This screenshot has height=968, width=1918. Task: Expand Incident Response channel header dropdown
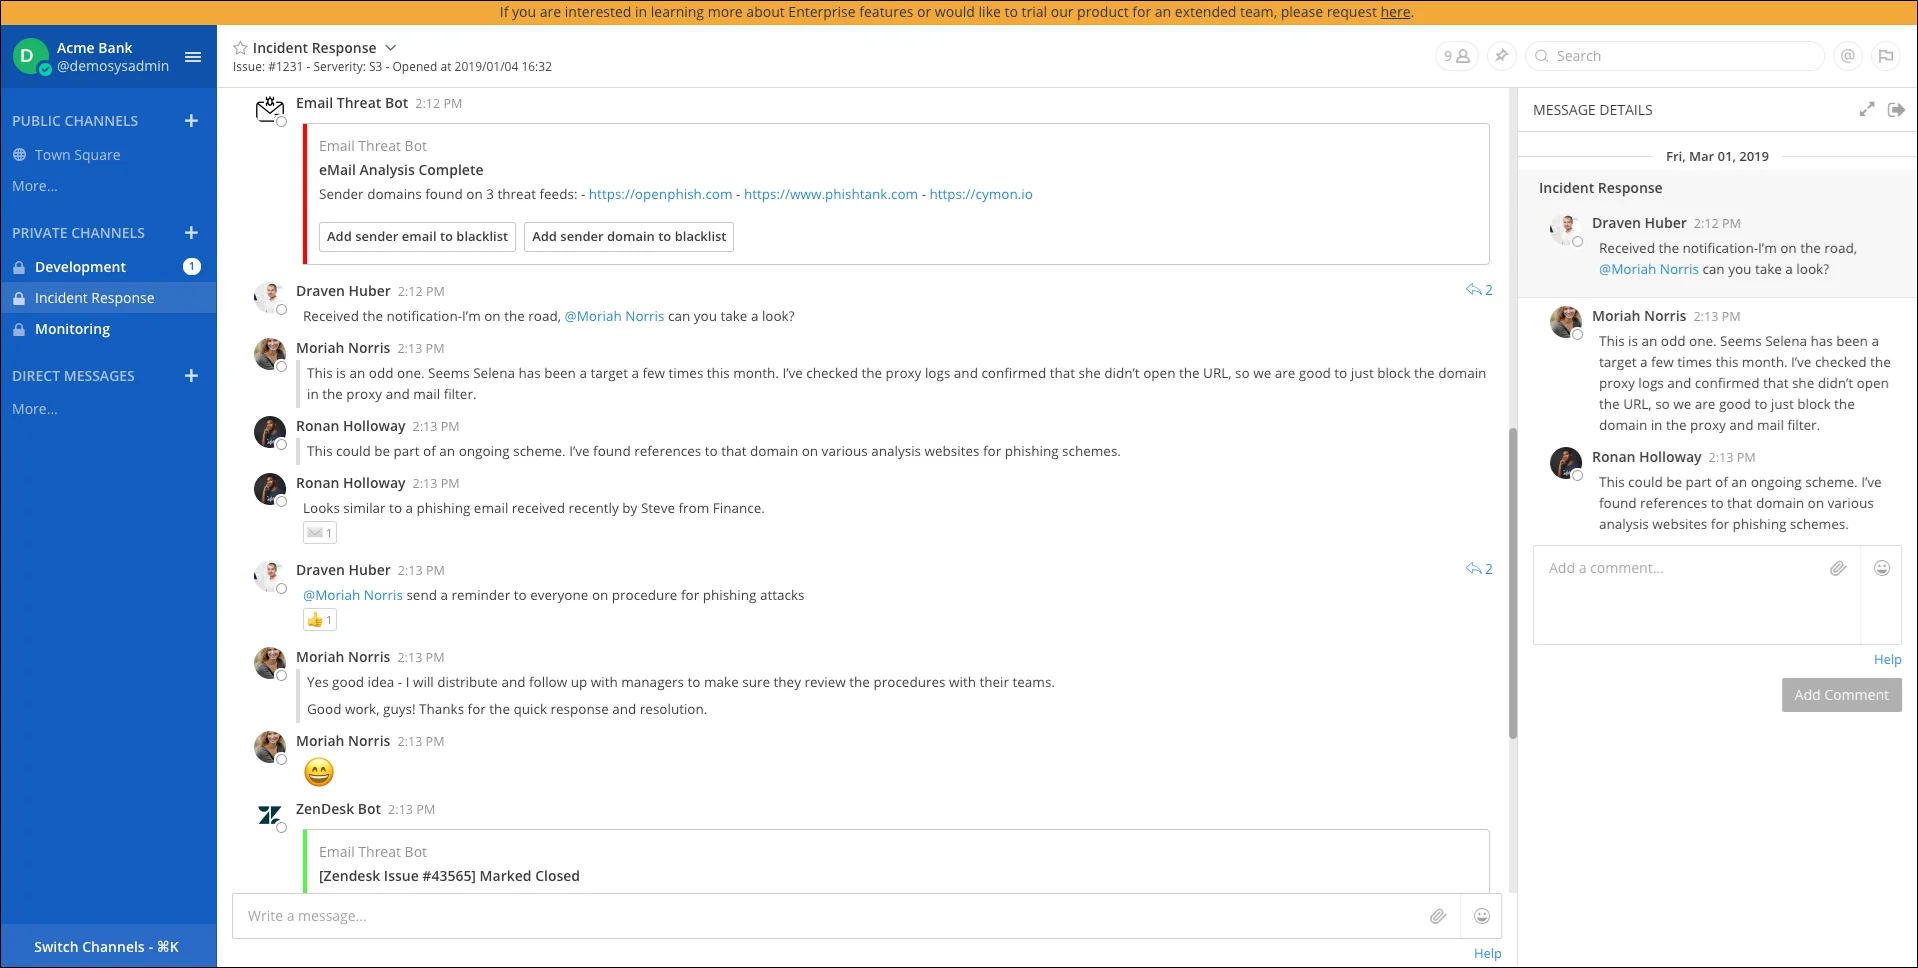coord(391,48)
